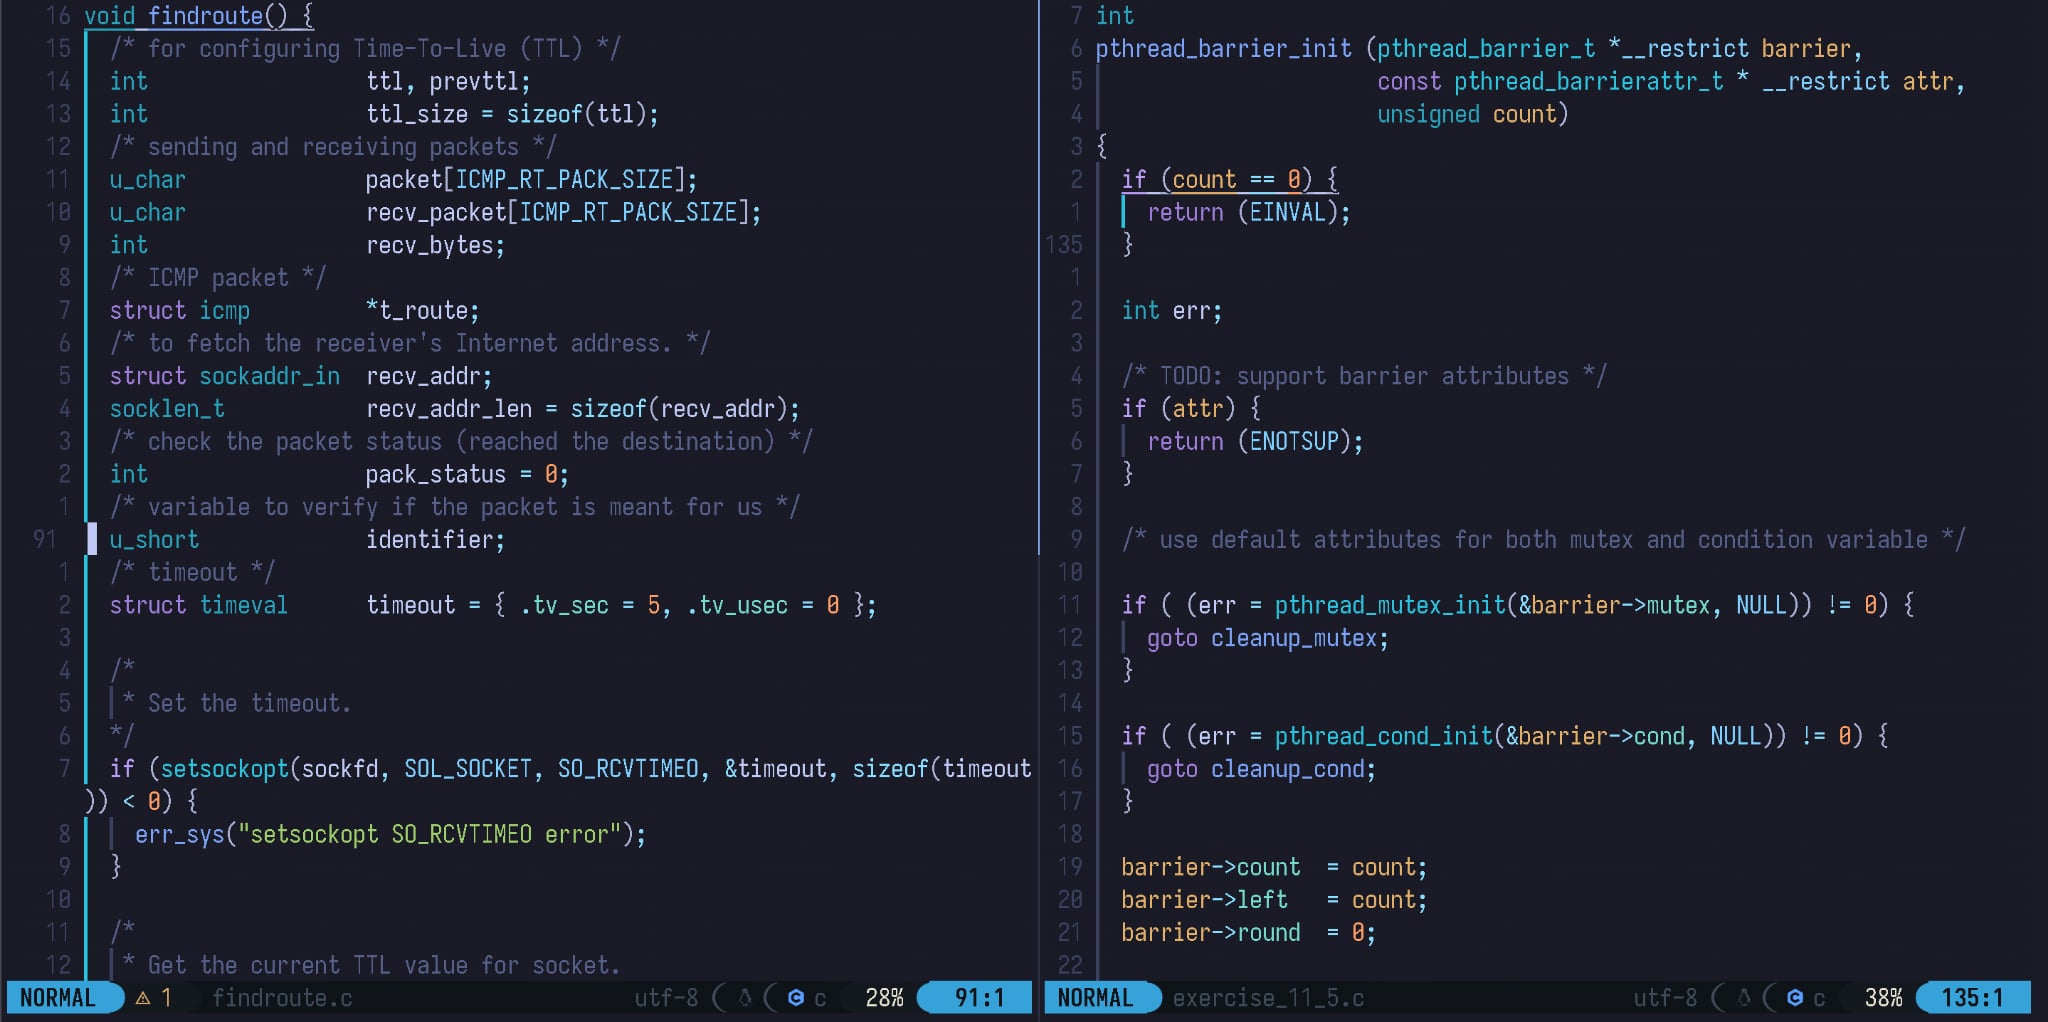2048x1022 pixels.
Task: Click the C filetype icon in left statusline
Action: (796, 998)
